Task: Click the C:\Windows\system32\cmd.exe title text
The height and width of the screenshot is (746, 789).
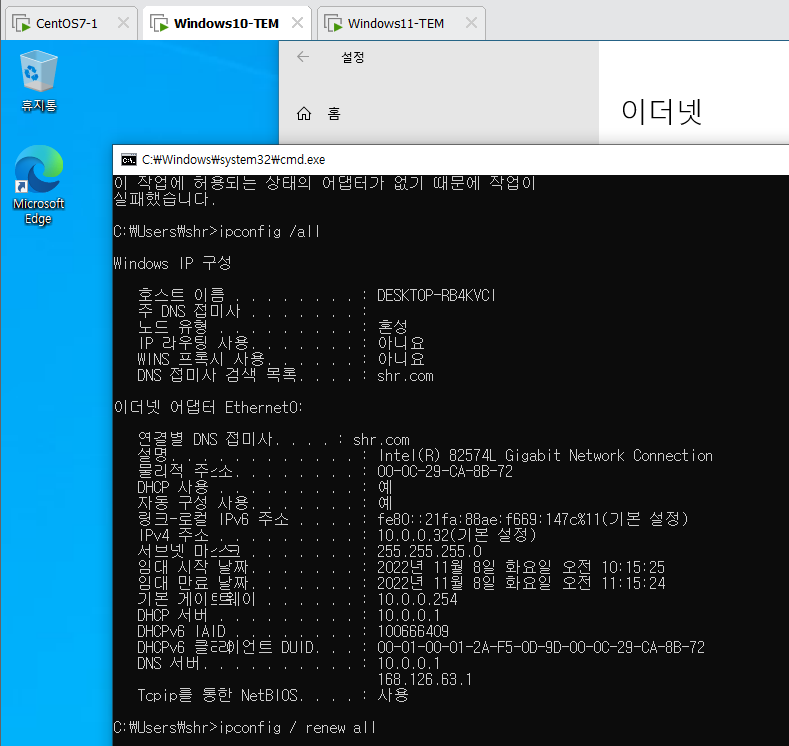Action: [233, 160]
